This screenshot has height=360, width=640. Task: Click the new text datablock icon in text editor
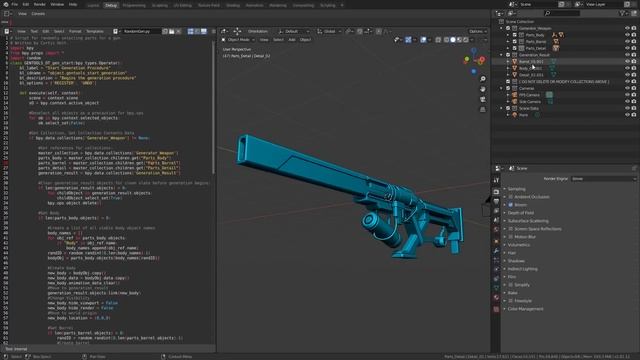165,31
